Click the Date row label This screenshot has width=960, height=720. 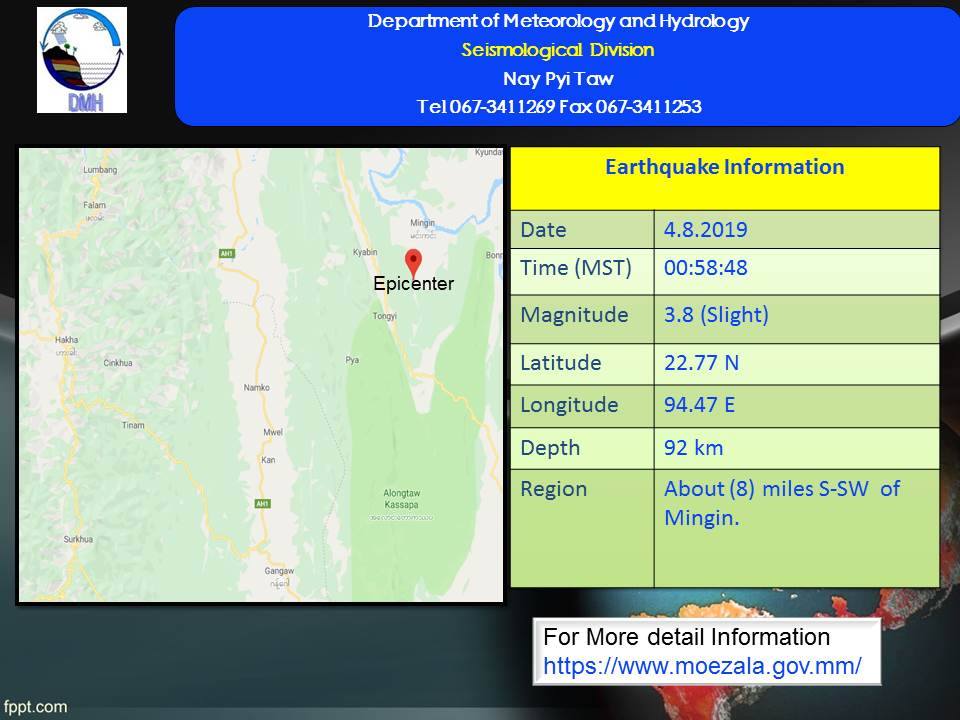pyautogui.click(x=543, y=230)
